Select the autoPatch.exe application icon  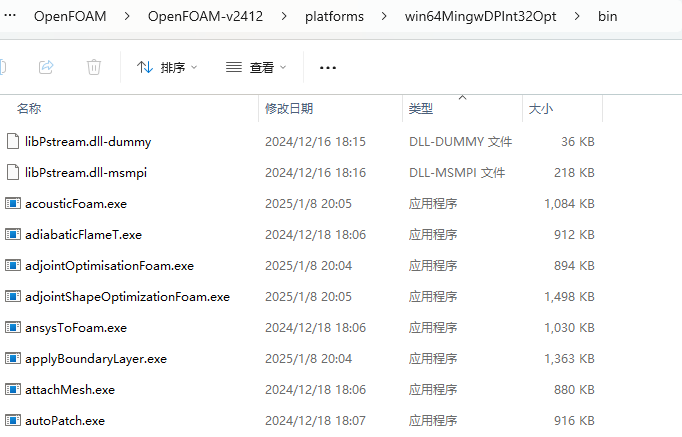[13, 420]
